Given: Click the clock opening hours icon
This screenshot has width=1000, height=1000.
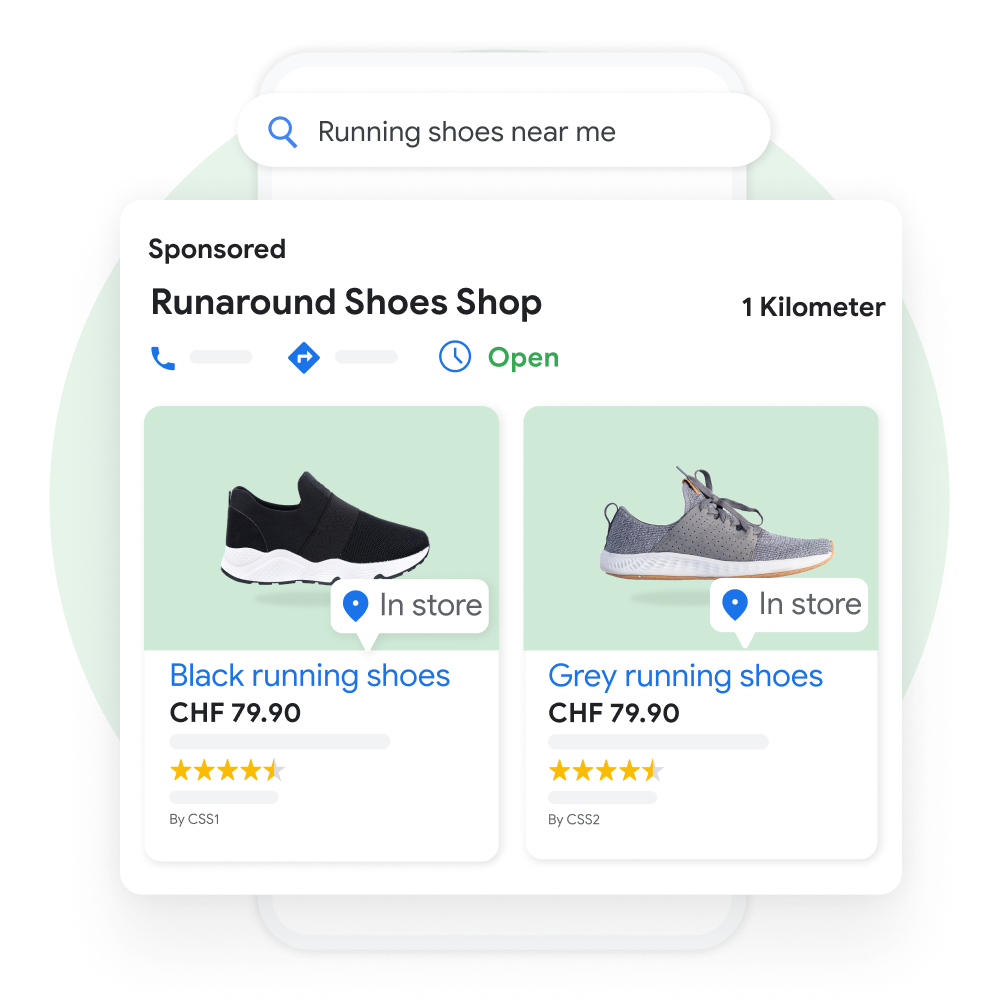Looking at the screenshot, I should (455, 357).
